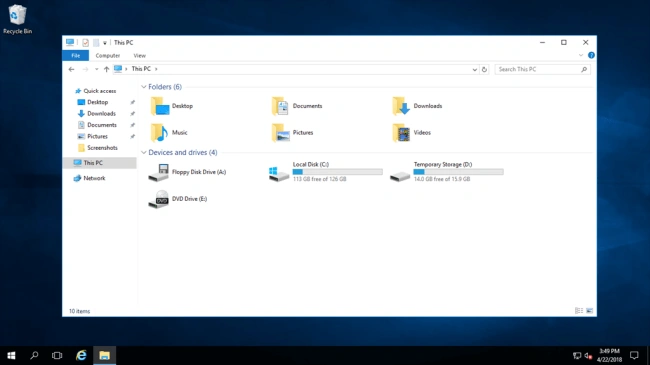Open the Pictures folder icon
This screenshot has width=650, height=365.
point(281,133)
